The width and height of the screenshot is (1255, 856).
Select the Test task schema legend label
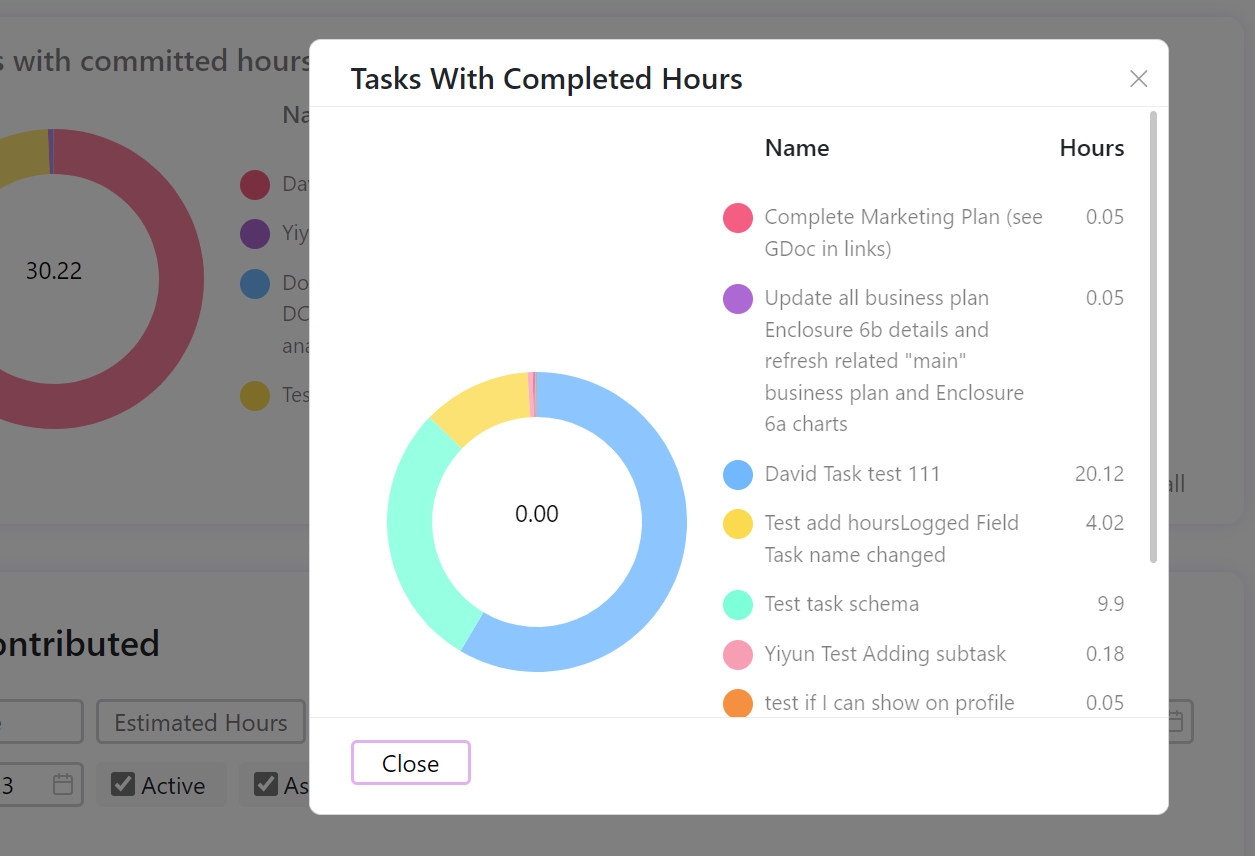[842, 604]
